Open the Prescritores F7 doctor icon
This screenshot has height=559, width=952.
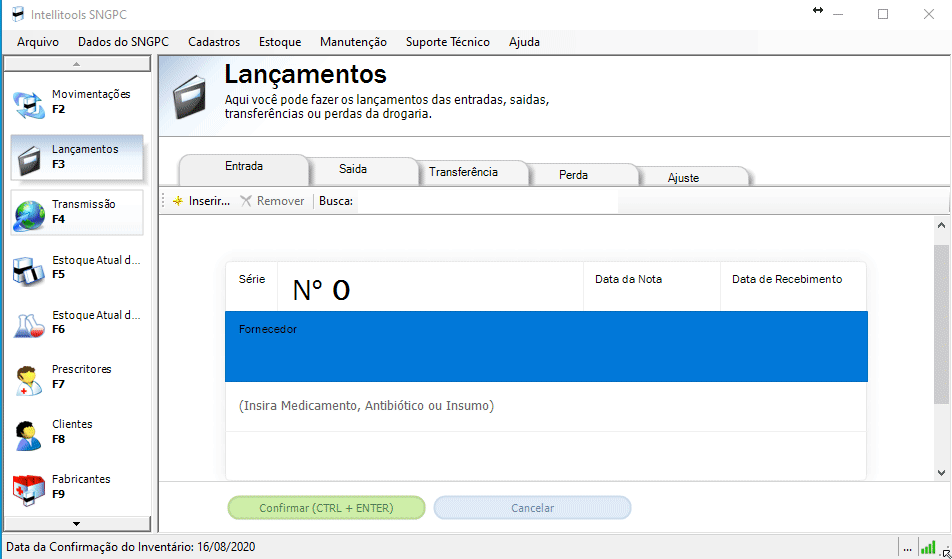coord(29,380)
